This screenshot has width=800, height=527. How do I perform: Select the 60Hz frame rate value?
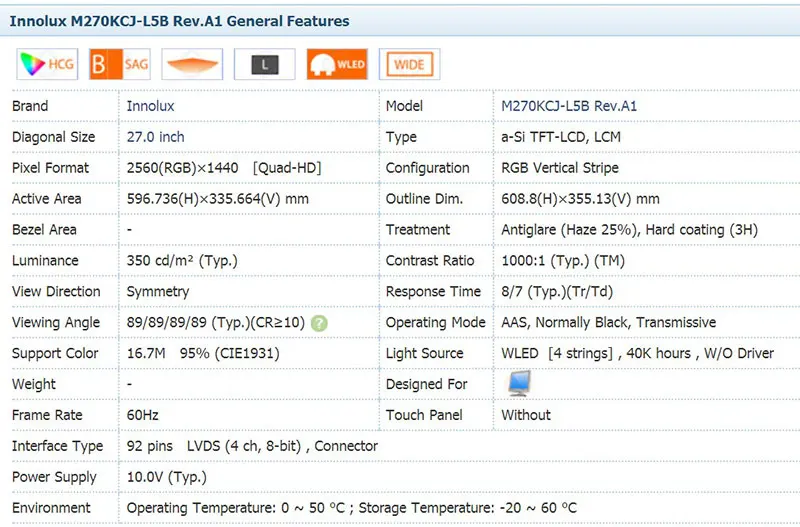coord(142,415)
